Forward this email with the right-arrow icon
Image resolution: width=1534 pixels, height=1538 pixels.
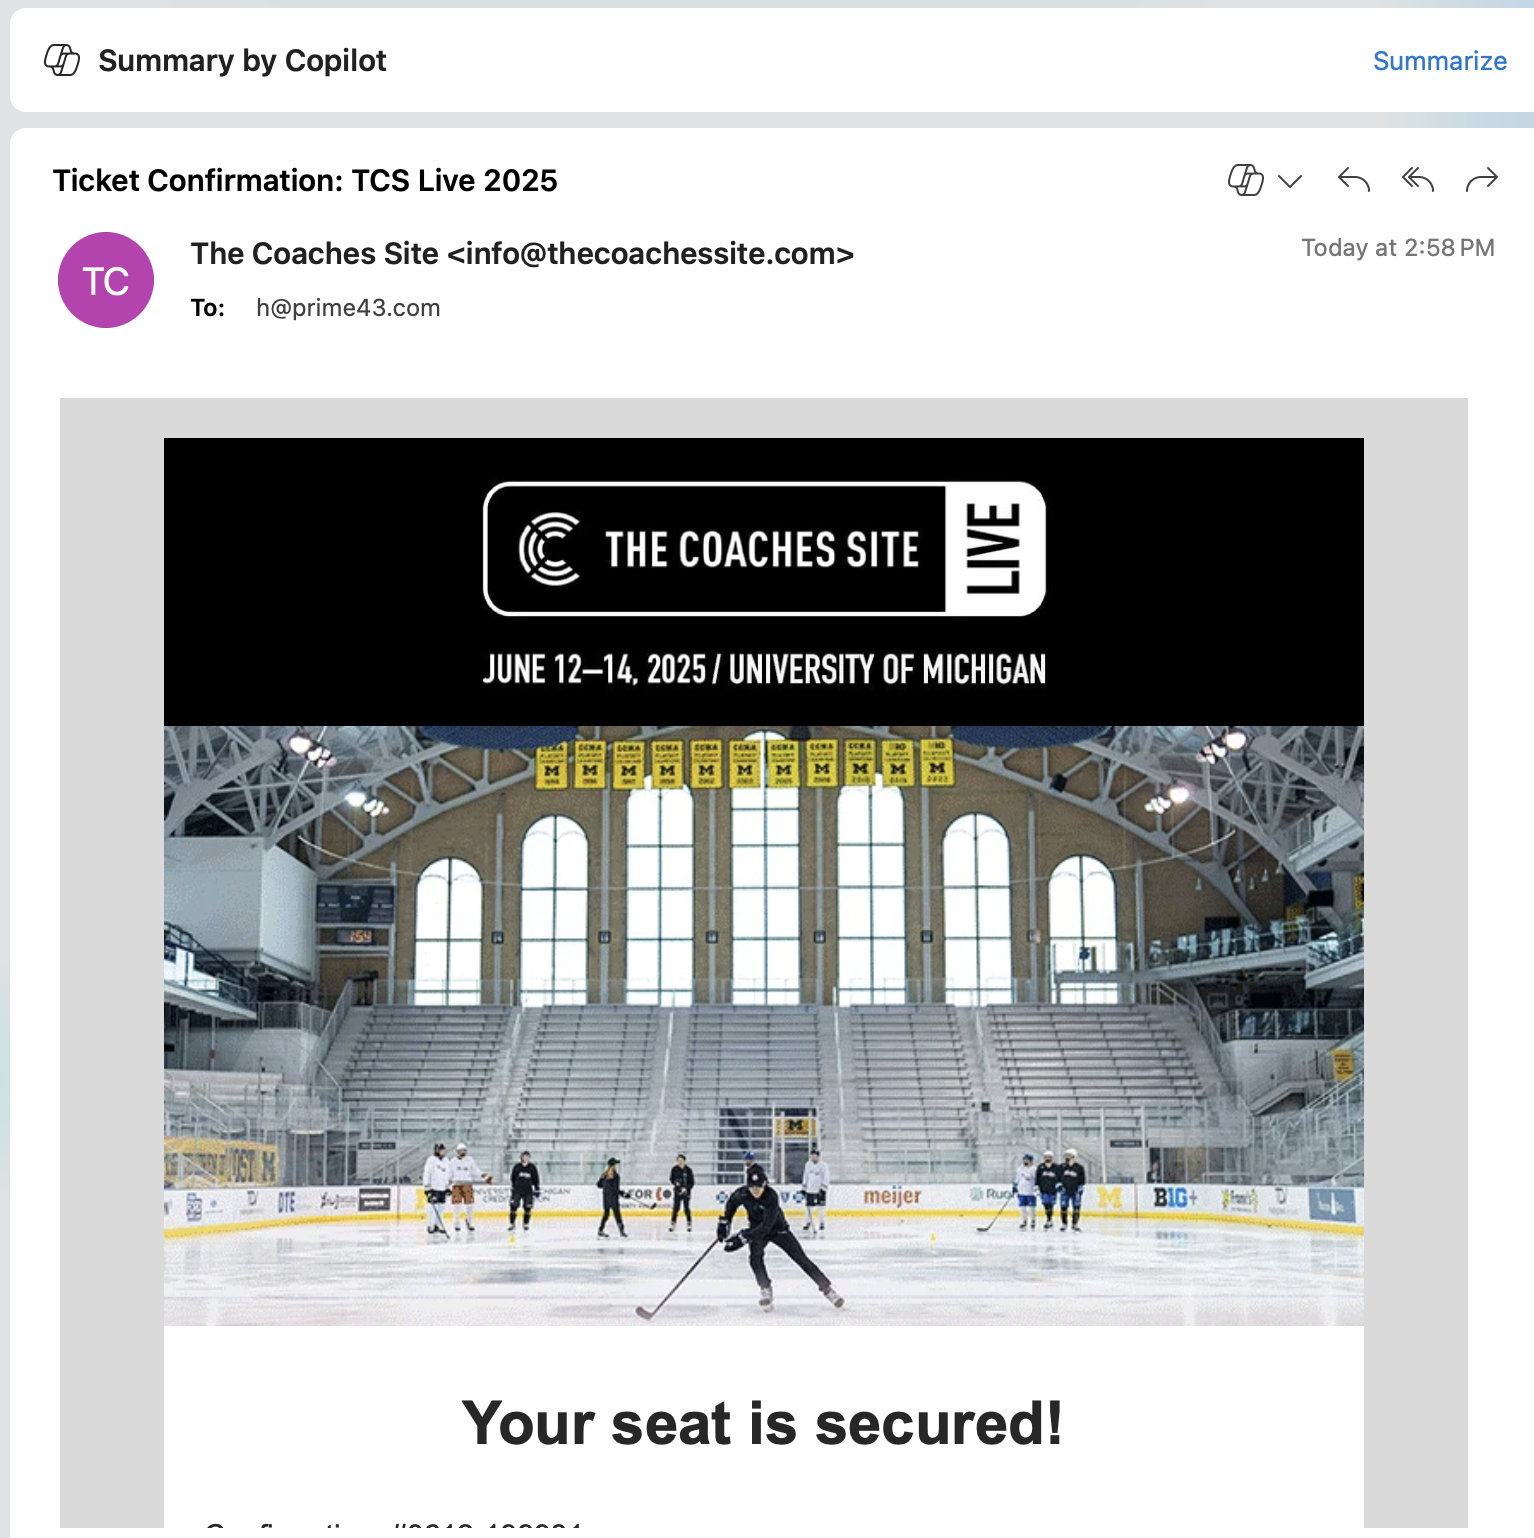click(1481, 180)
